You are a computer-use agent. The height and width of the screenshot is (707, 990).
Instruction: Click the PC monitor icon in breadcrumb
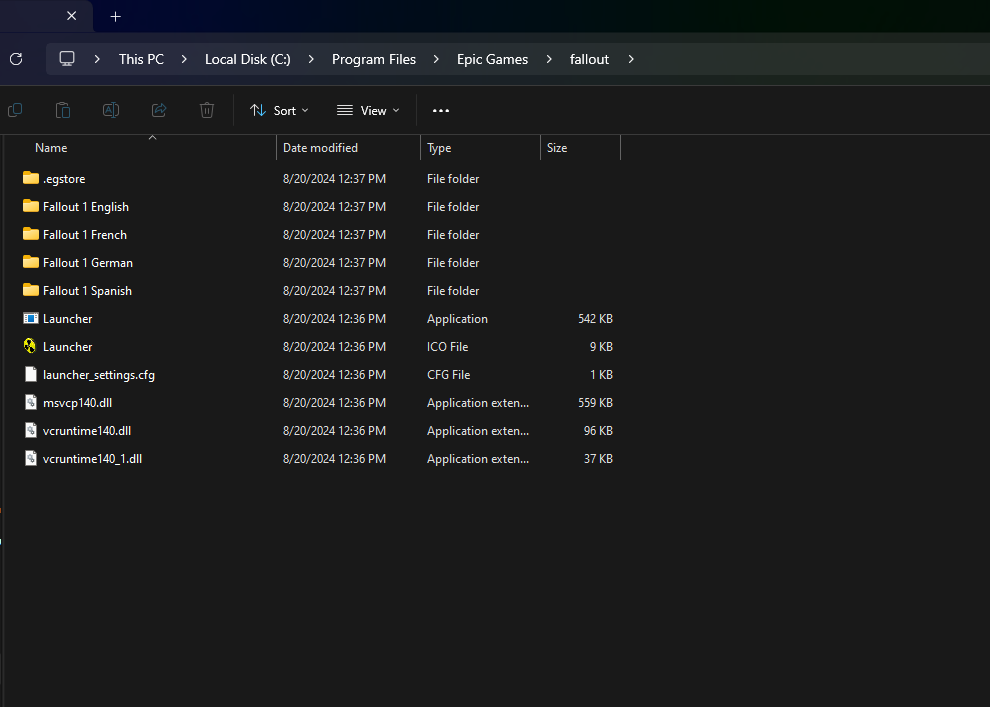point(67,59)
